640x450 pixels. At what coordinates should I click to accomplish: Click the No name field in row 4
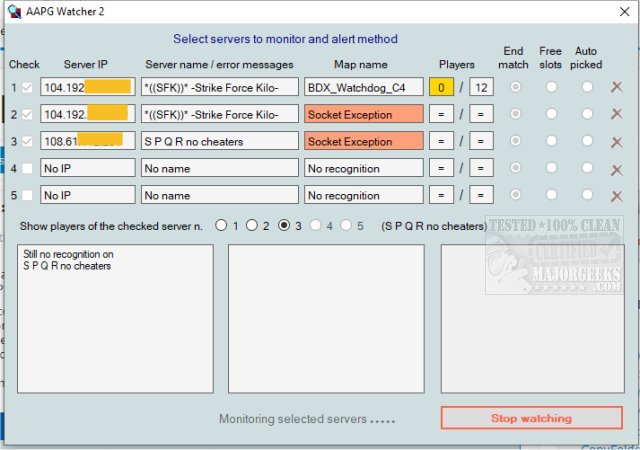click(220, 168)
